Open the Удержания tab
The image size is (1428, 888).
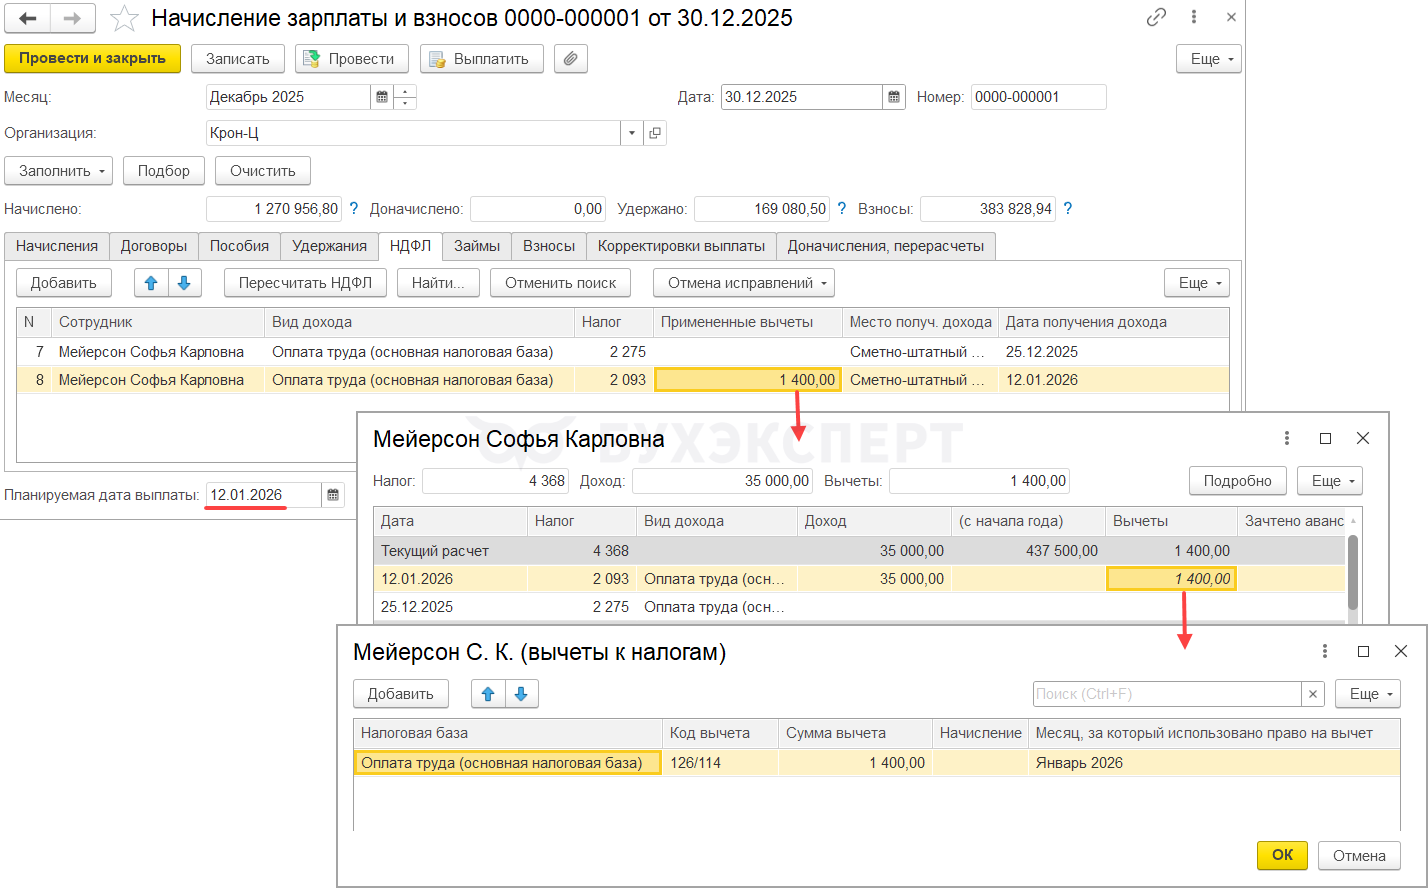coord(329,246)
